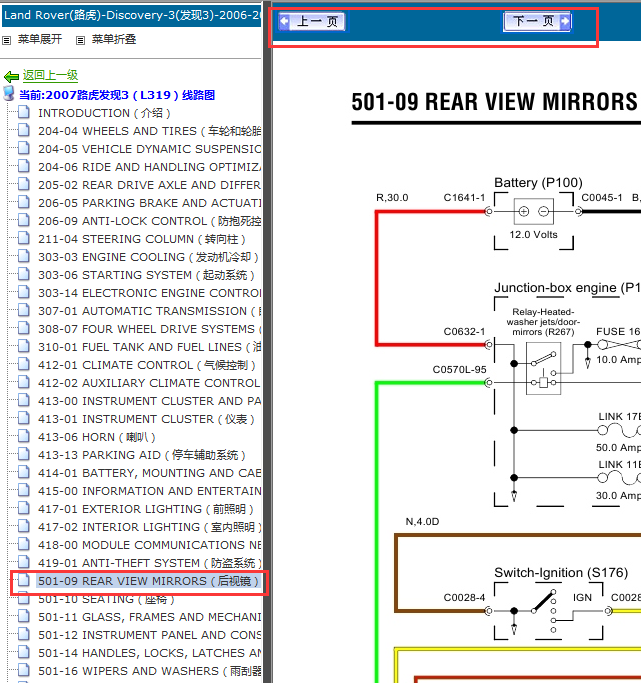The width and height of the screenshot is (641, 683).
Task: Open 204-04 WHEELS AND TIRES entry
Action: coord(149,131)
